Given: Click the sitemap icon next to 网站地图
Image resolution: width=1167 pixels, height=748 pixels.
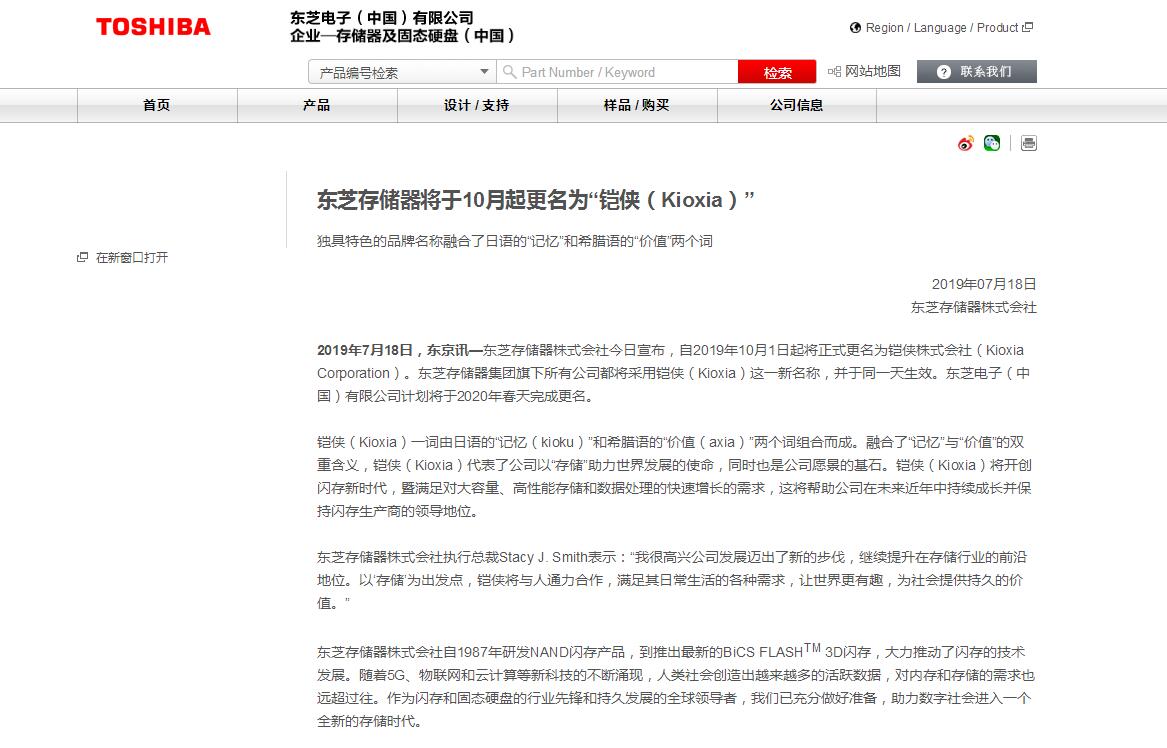Looking at the screenshot, I should point(834,71).
